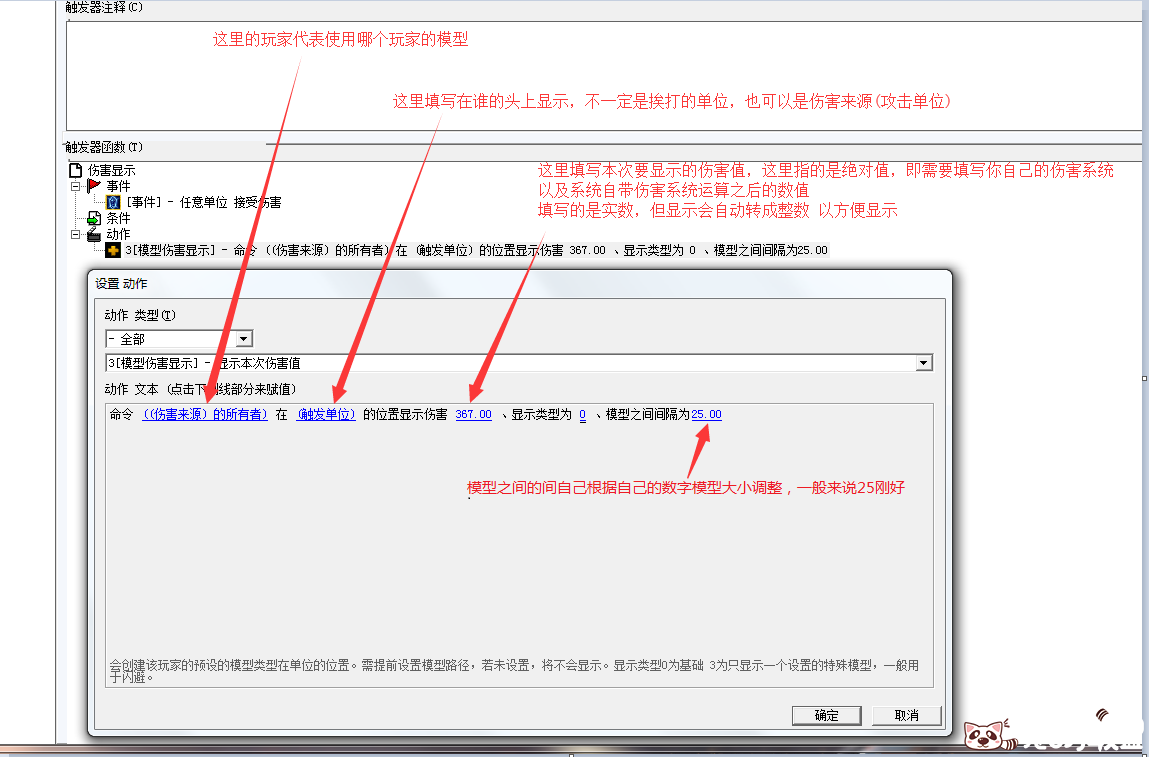The height and width of the screenshot is (757, 1149).
Task: Click the 伤害显示 trigger document icon
Action: [x=76, y=171]
